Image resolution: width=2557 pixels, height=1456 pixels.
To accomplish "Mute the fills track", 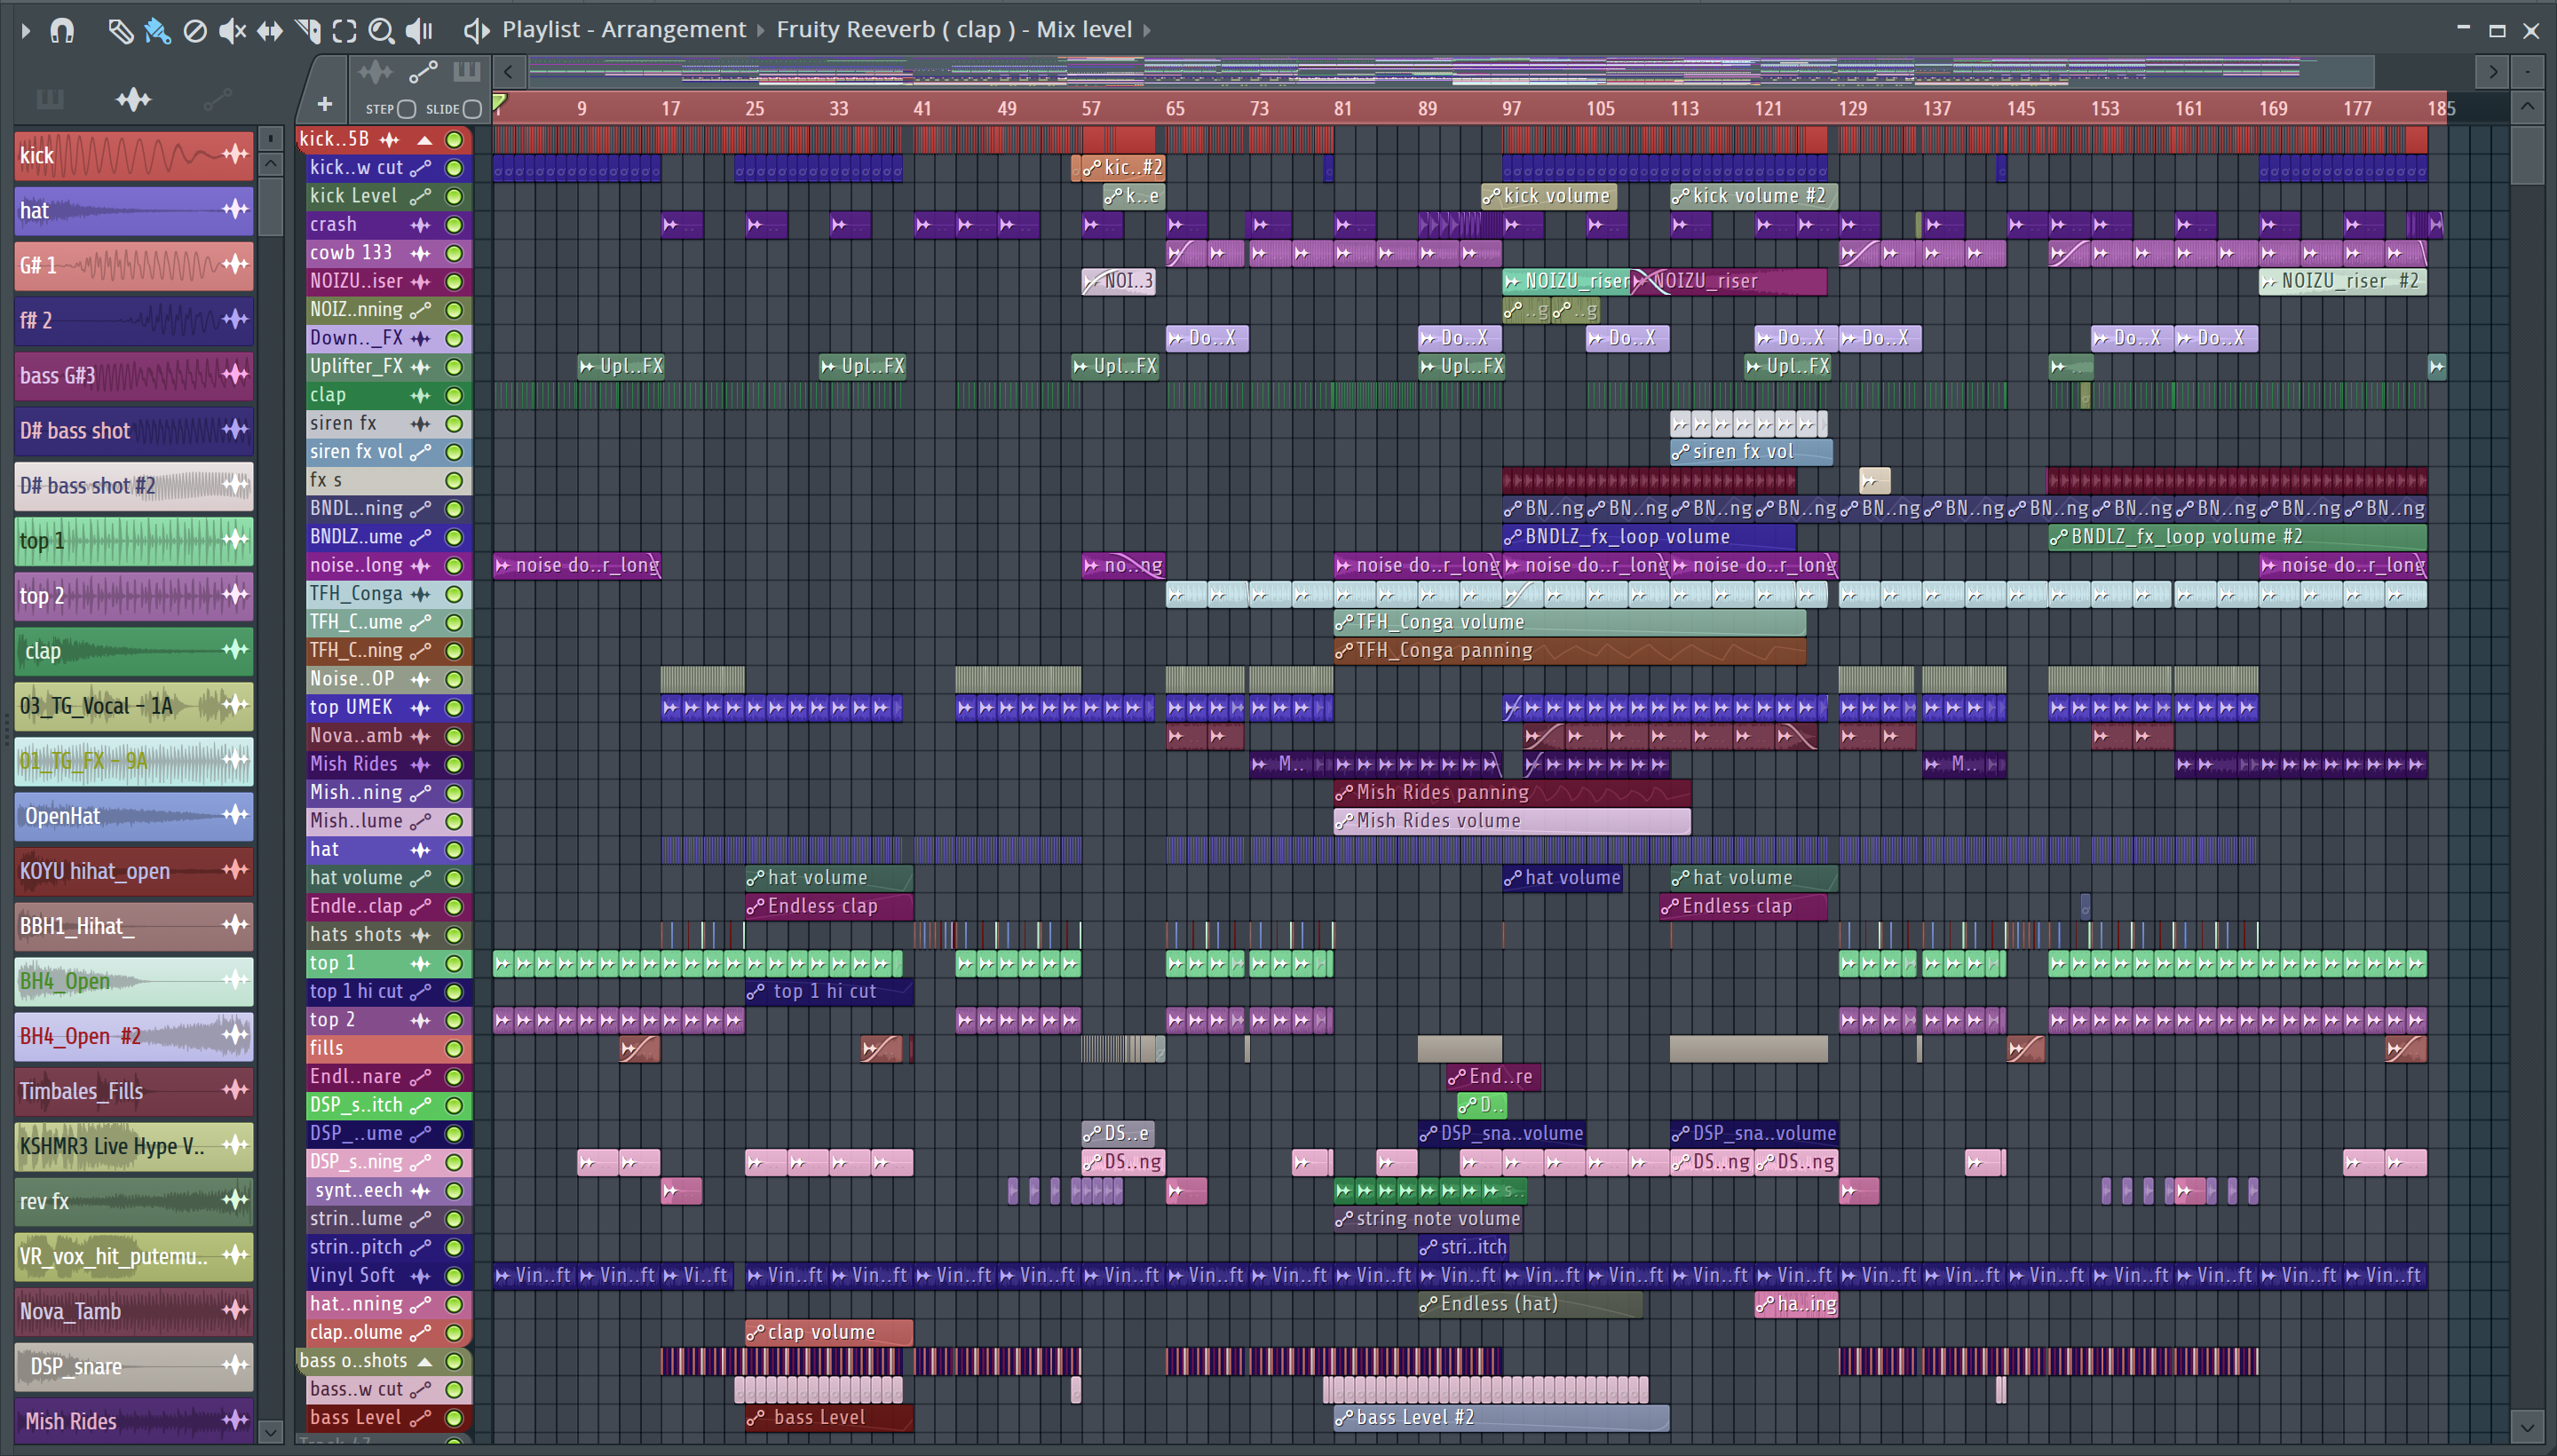I will tap(454, 1049).
